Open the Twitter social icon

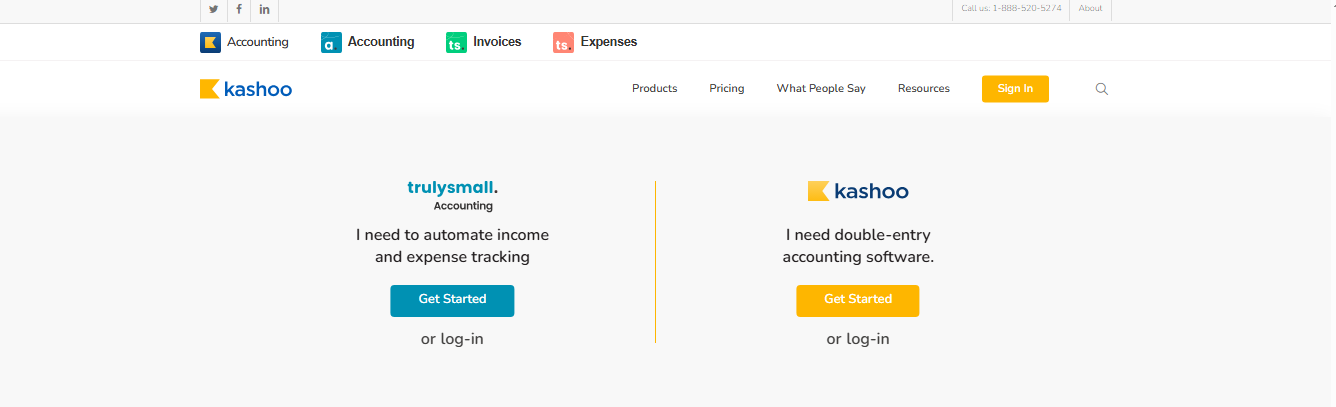pyautogui.click(x=213, y=9)
